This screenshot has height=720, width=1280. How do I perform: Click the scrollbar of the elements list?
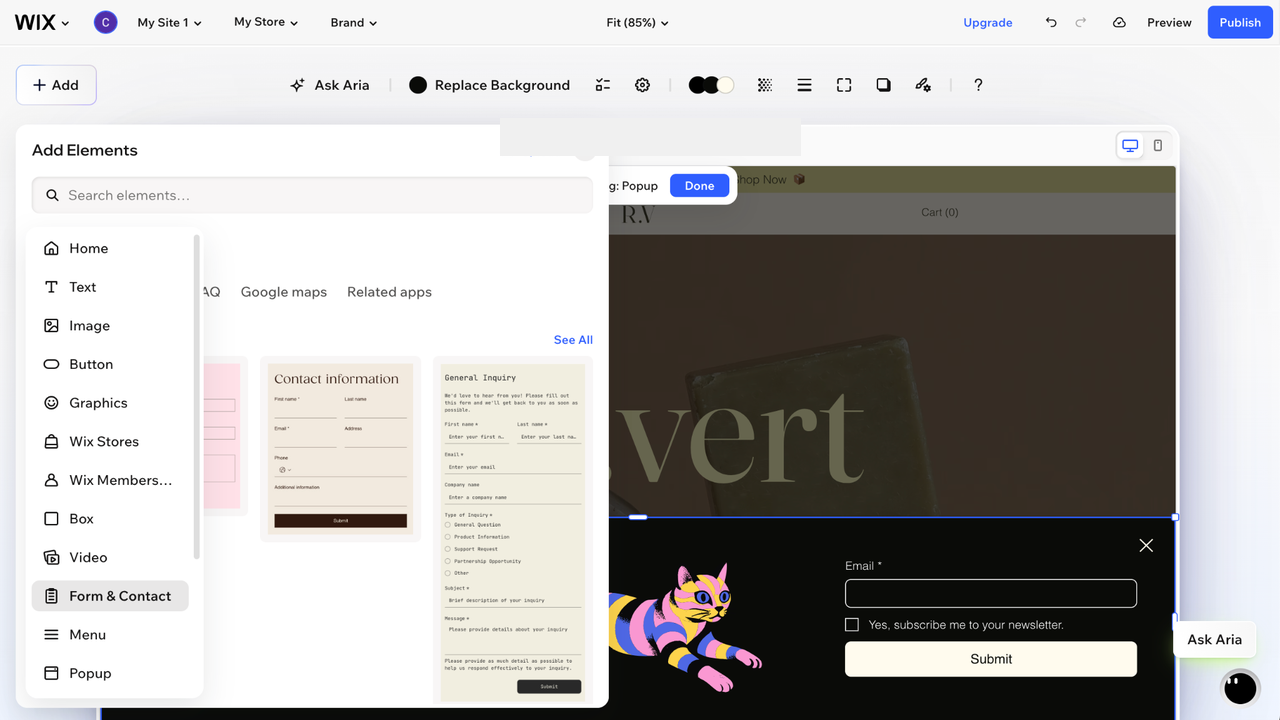197,397
